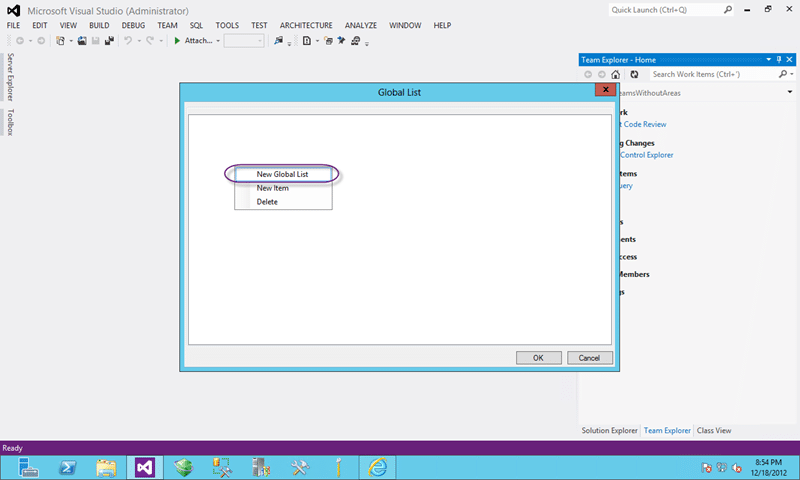Click the Navigate Backward toolbar icon
Image resolution: width=800 pixels, height=480 pixels.
[20, 41]
